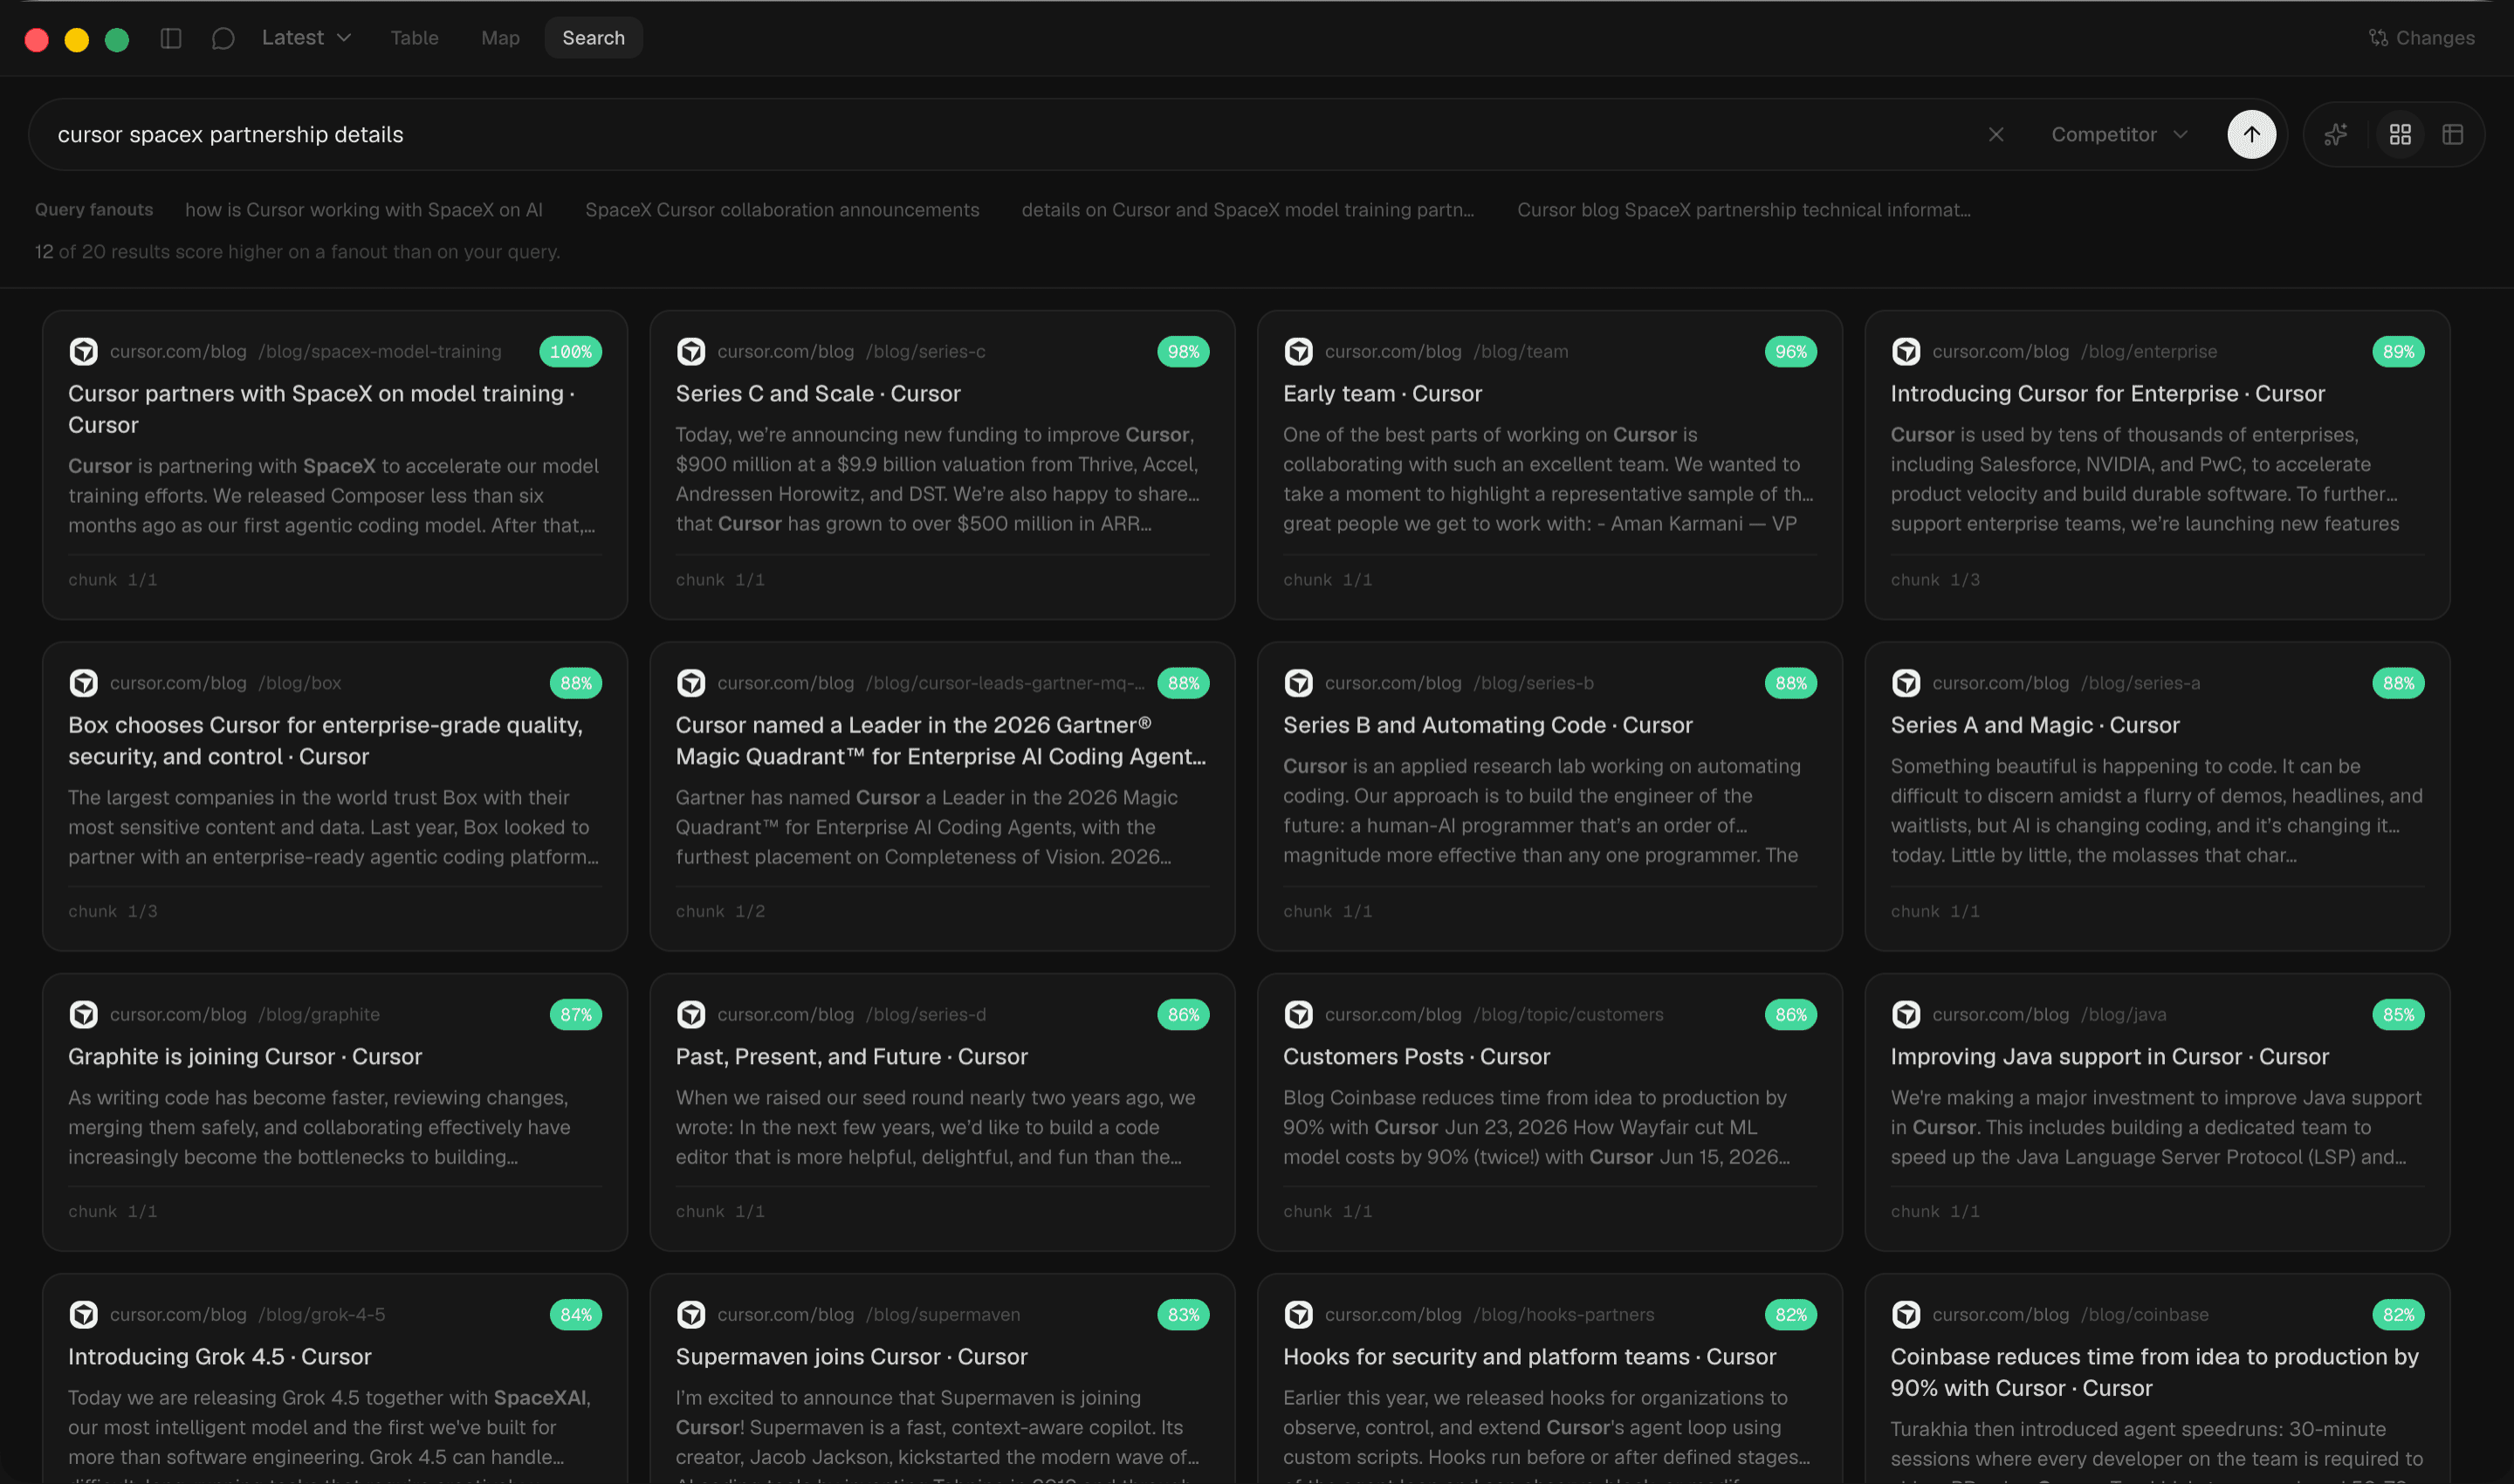Click the 85% badge on Java card

[2398, 1014]
